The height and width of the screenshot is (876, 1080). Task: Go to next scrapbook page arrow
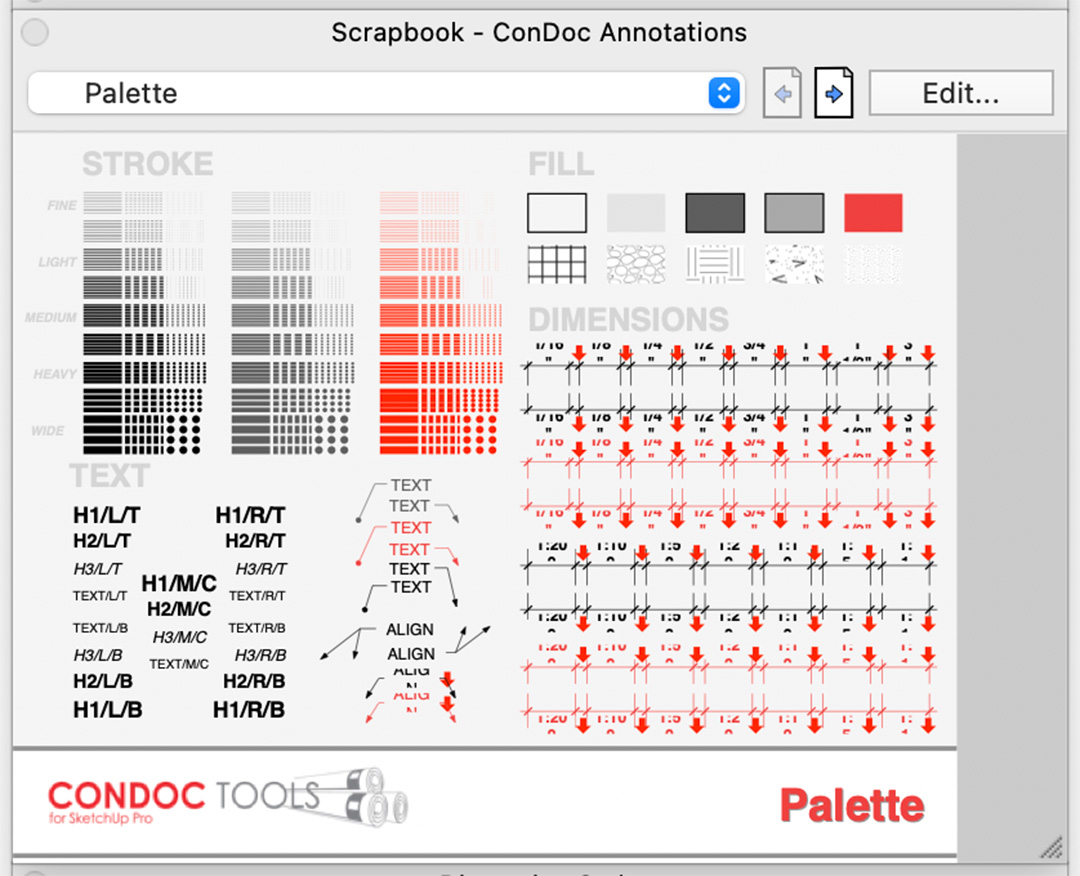click(x=833, y=93)
